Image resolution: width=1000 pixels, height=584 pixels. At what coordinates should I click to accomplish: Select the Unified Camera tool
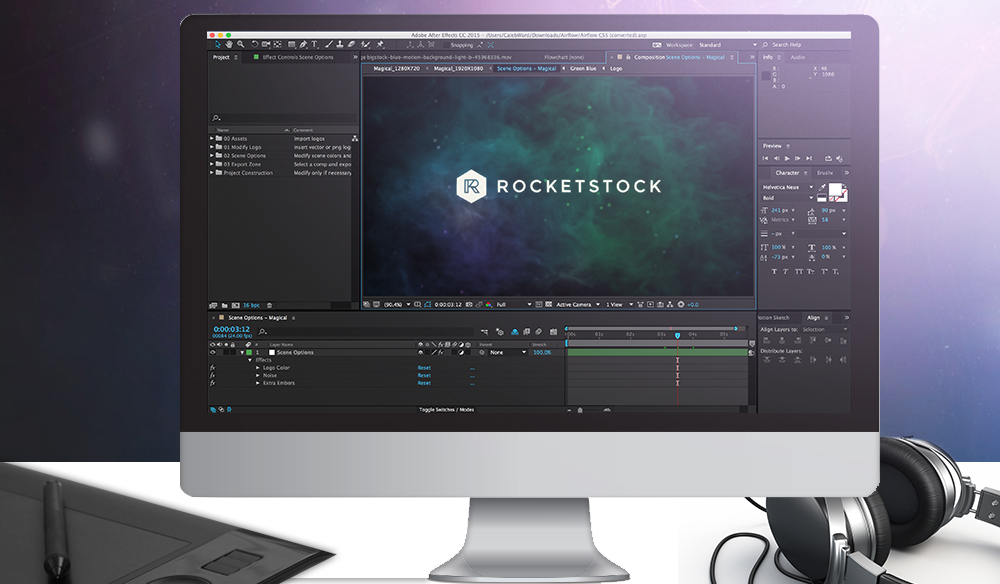pyautogui.click(x=266, y=45)
